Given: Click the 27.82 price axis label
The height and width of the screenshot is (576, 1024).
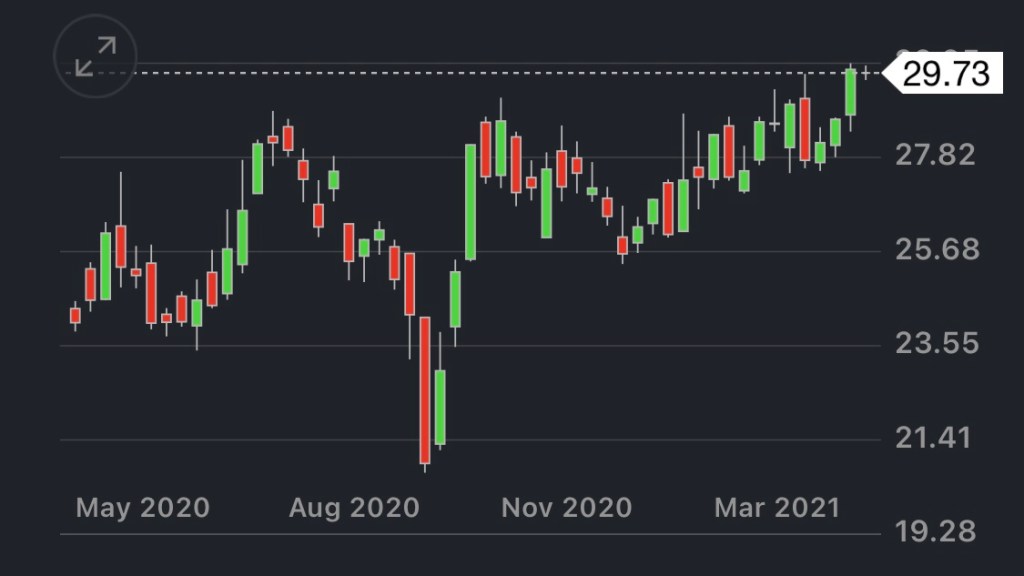Looking at the screenshot, I should 937,155.
